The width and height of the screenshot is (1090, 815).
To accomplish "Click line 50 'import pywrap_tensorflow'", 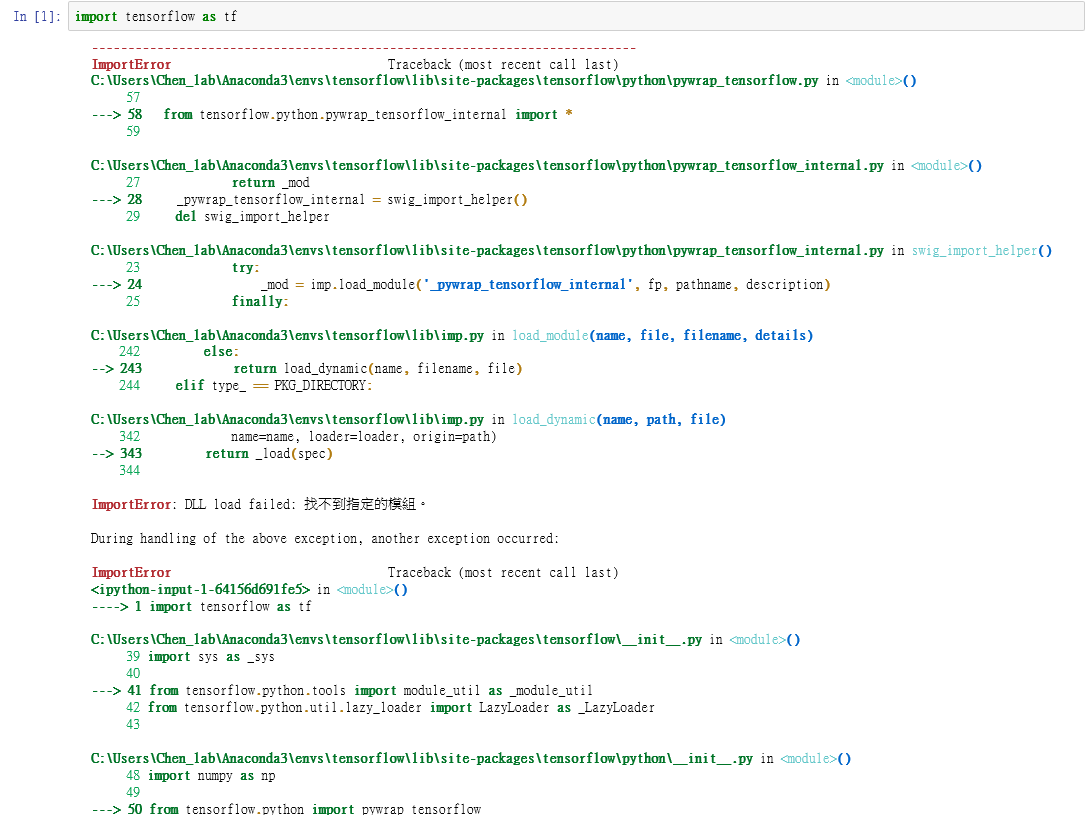I will pyautogui.click(x=286, y=809).
